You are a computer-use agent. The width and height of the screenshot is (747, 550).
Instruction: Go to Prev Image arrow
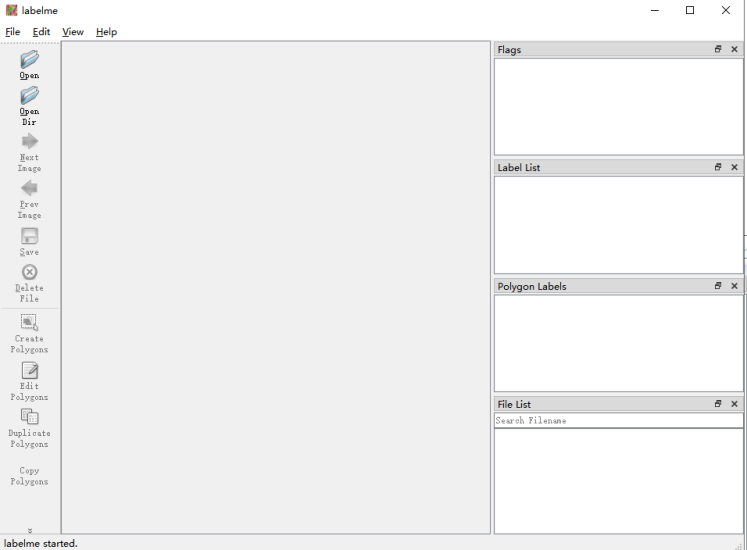30,188
